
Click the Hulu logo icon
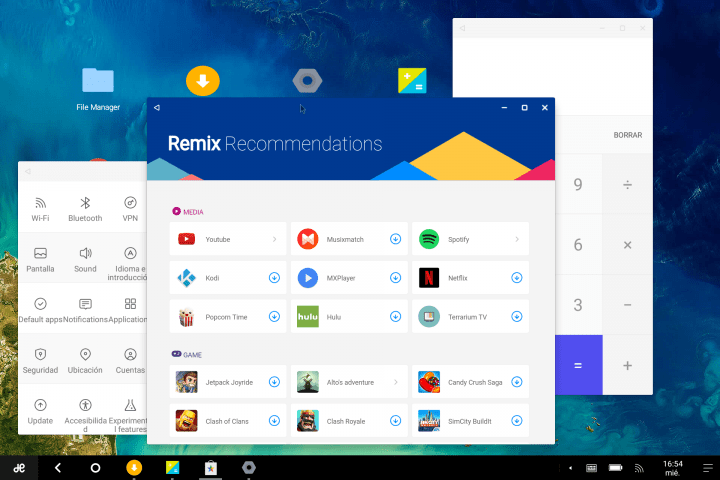pyautogui.click(x=308, y=316)
